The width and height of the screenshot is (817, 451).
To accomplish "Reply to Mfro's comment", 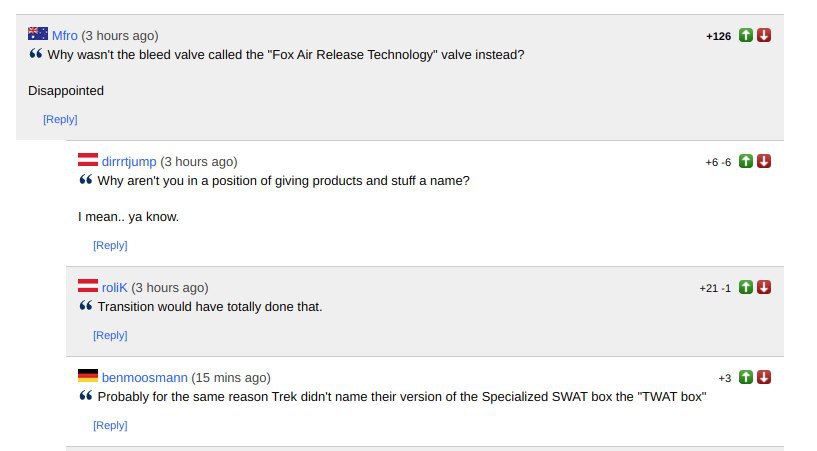I will click(60, 119).
